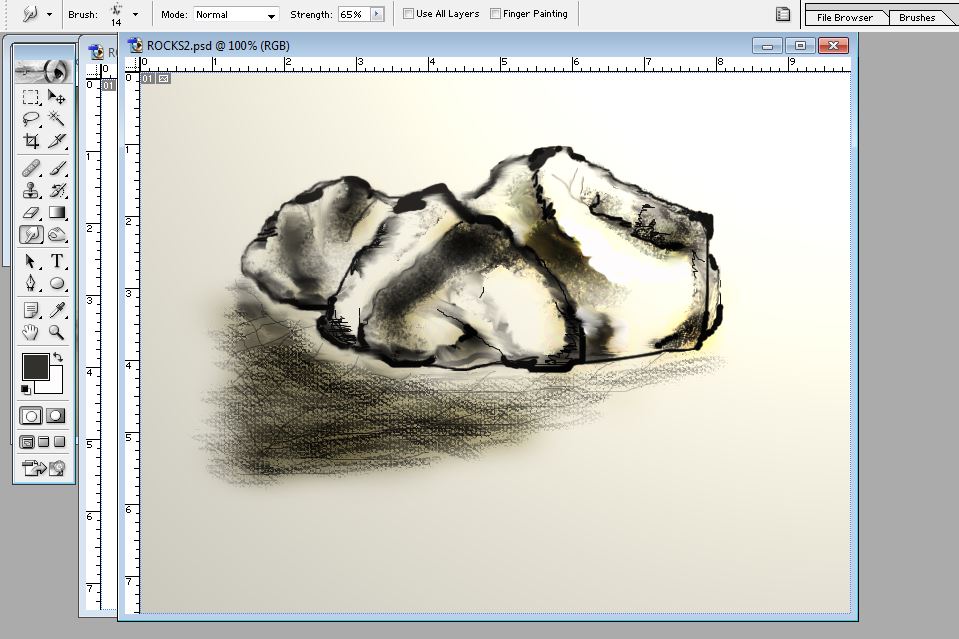Viewport: 959px width, 639px height.
Task: Click the Strength 65% input field
Action: click(x=352, y=15)
